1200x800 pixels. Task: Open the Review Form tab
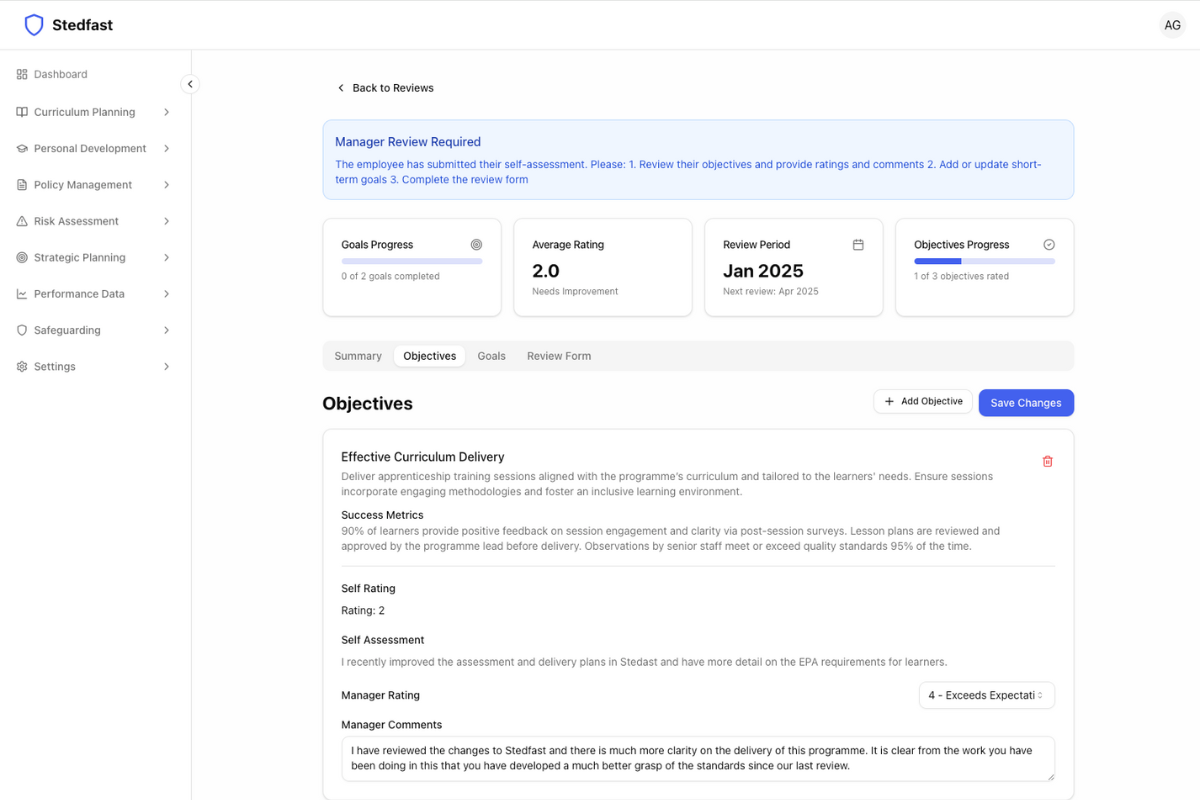pos(558,356)
